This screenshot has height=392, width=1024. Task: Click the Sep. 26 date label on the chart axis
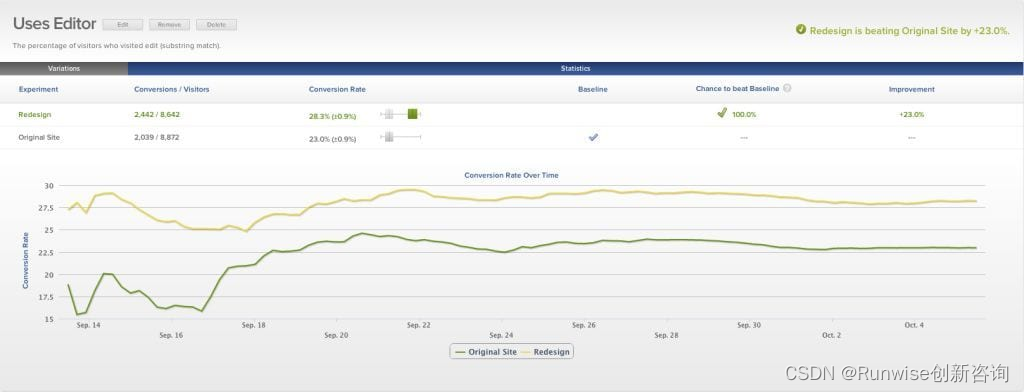(x=584, y=325)
